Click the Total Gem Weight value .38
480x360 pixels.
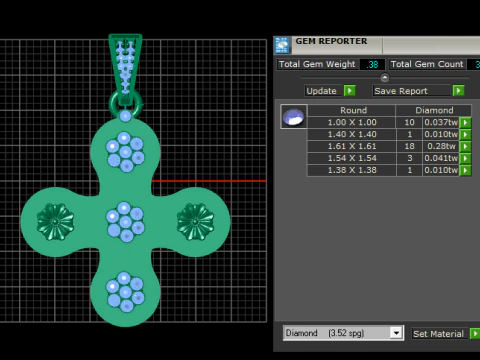[x=372, y=64]
